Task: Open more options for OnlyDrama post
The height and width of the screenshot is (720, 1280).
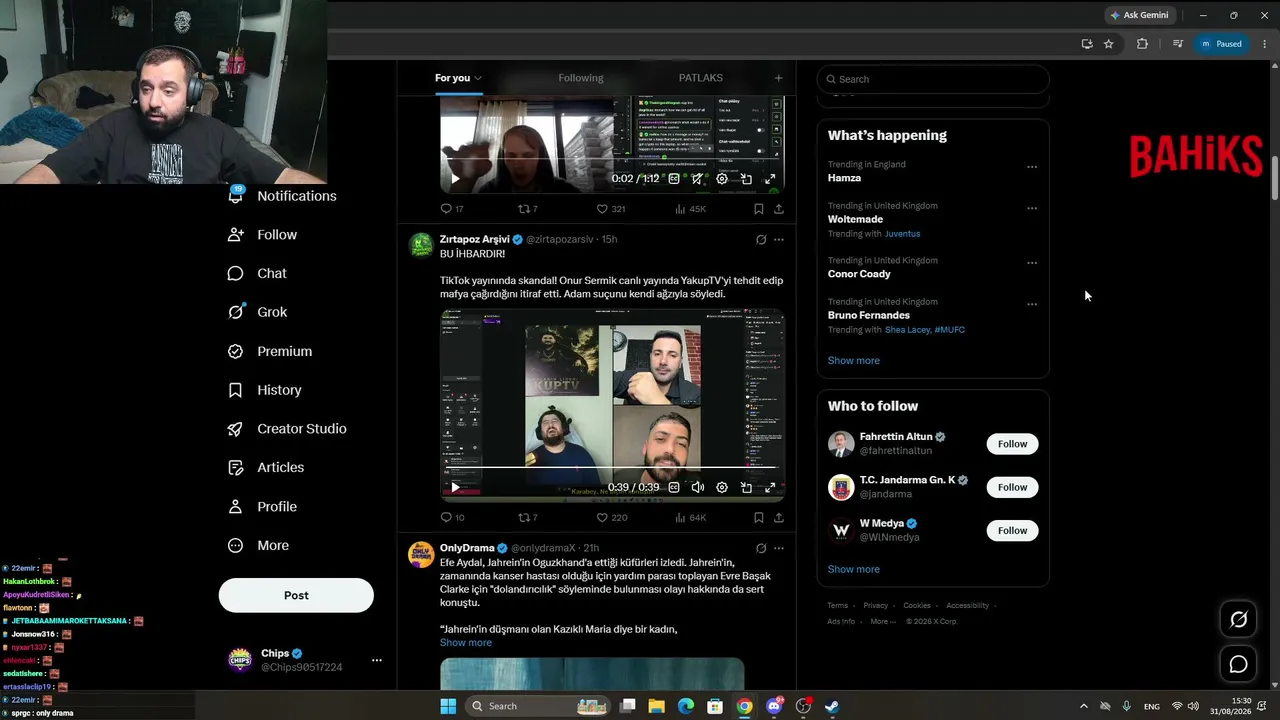Action: [779, 548]
